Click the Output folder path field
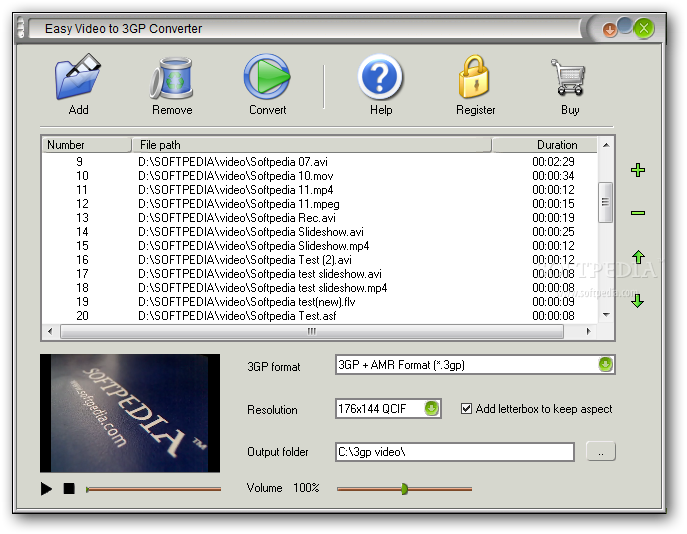 coord(455,452)
